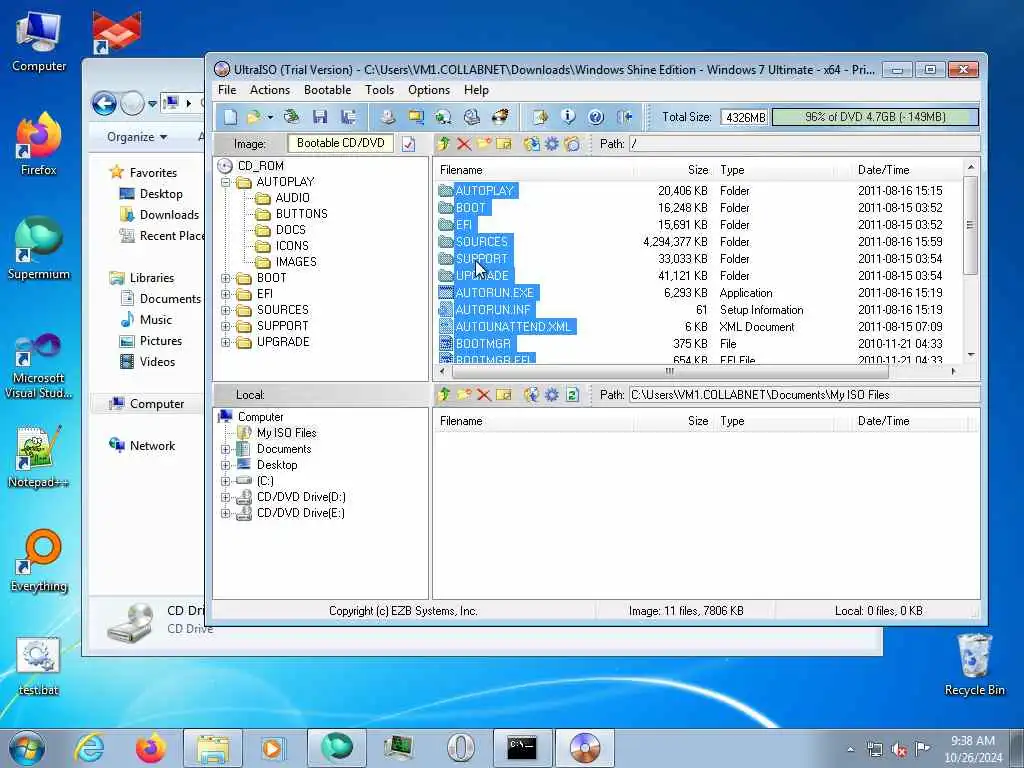Click the Save floppy disk icon
The image size is (1024, 768).
click(320, 117)
